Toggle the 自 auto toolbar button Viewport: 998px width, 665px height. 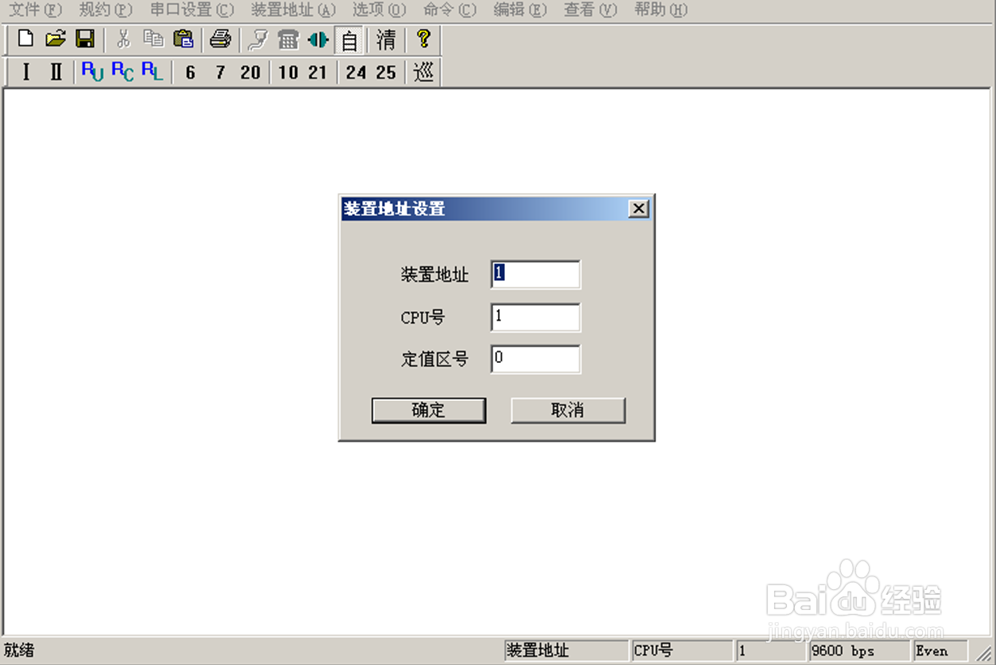349,40
